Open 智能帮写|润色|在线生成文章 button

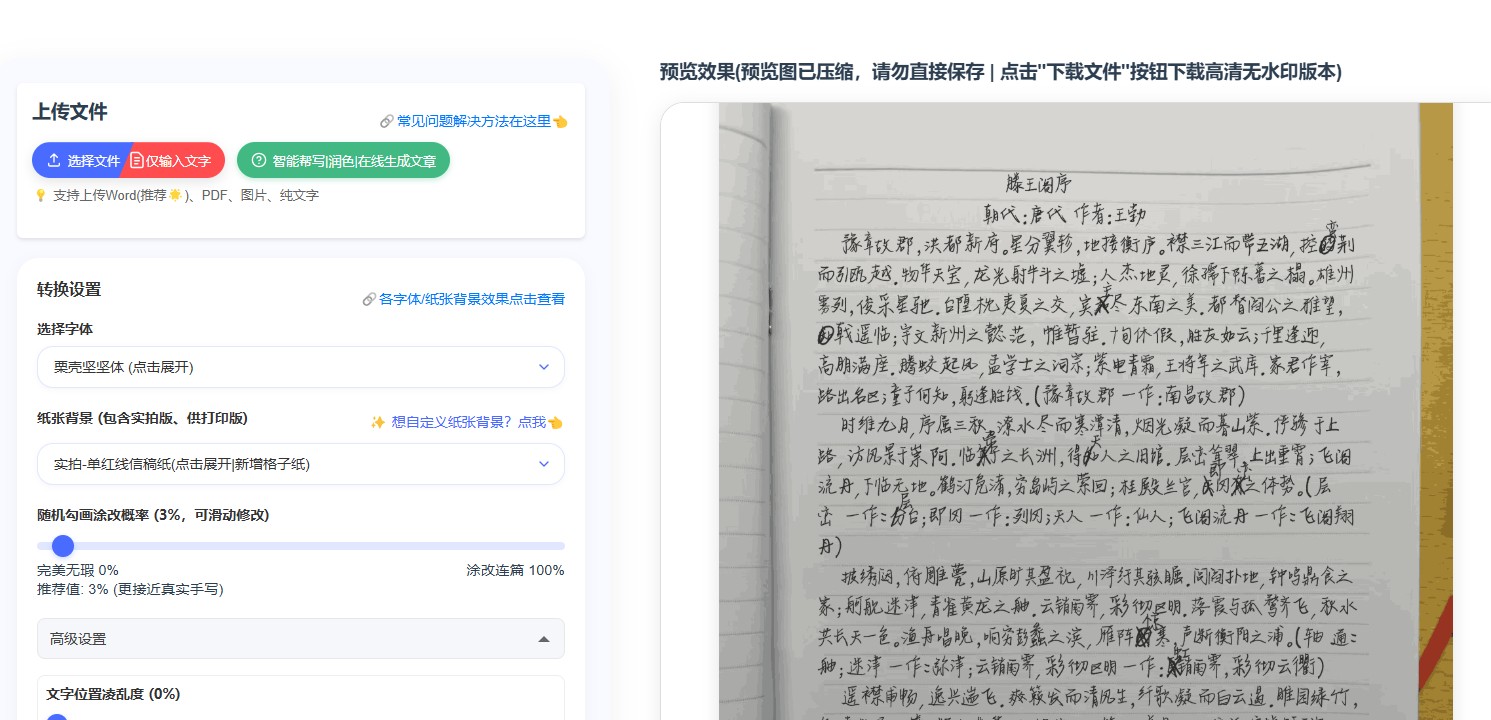coord(343,160)
